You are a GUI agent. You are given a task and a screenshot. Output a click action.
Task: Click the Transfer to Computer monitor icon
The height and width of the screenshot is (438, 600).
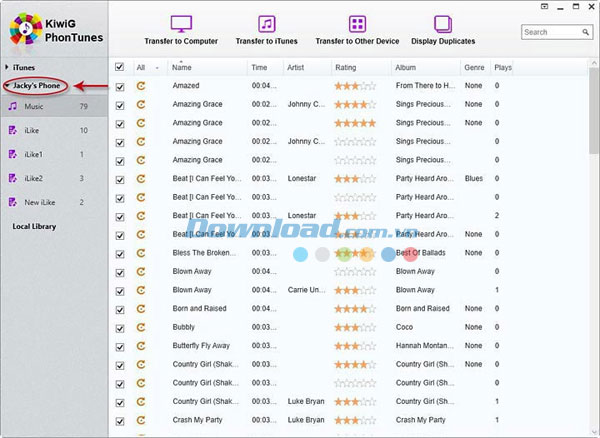pyautogui.click(x=181, y=24)
